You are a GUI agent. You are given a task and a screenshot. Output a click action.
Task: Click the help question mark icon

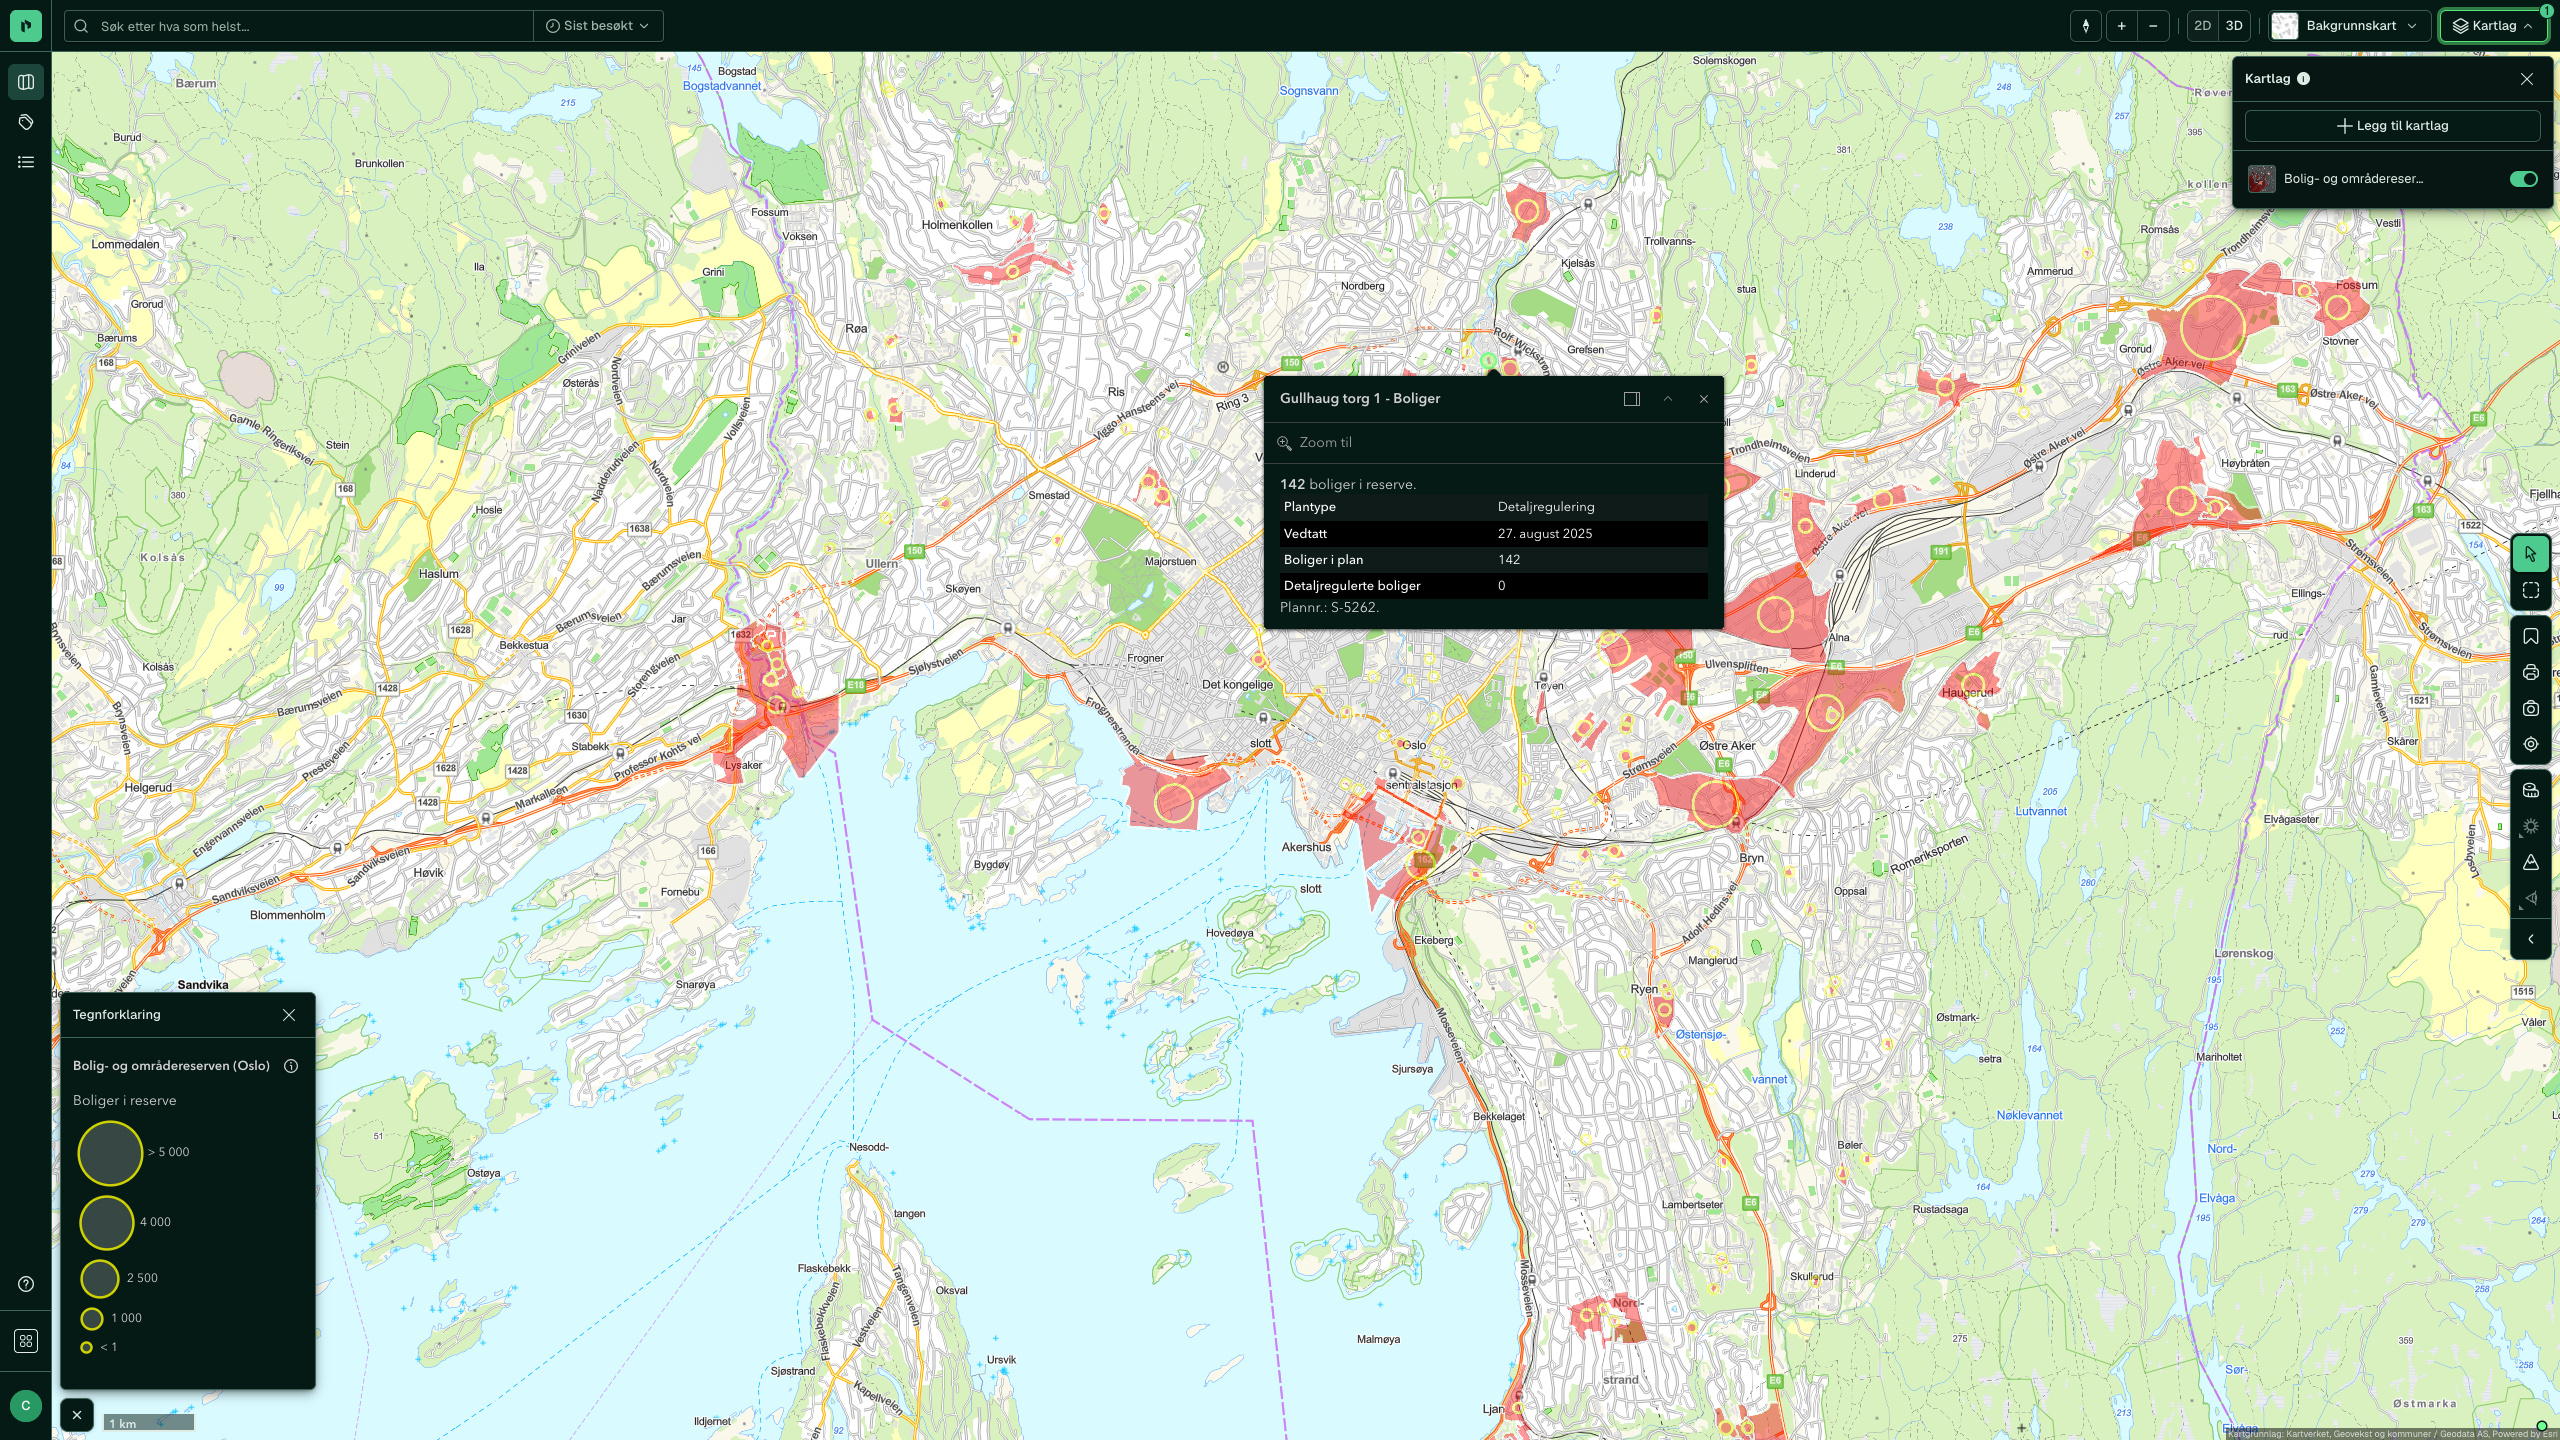point(26,1284)
